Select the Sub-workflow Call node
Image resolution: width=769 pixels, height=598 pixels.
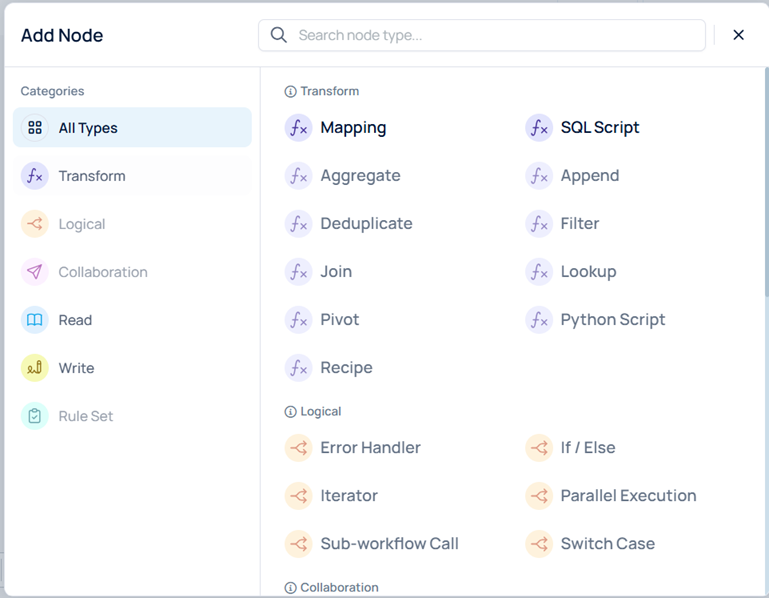tap(389, 544)
